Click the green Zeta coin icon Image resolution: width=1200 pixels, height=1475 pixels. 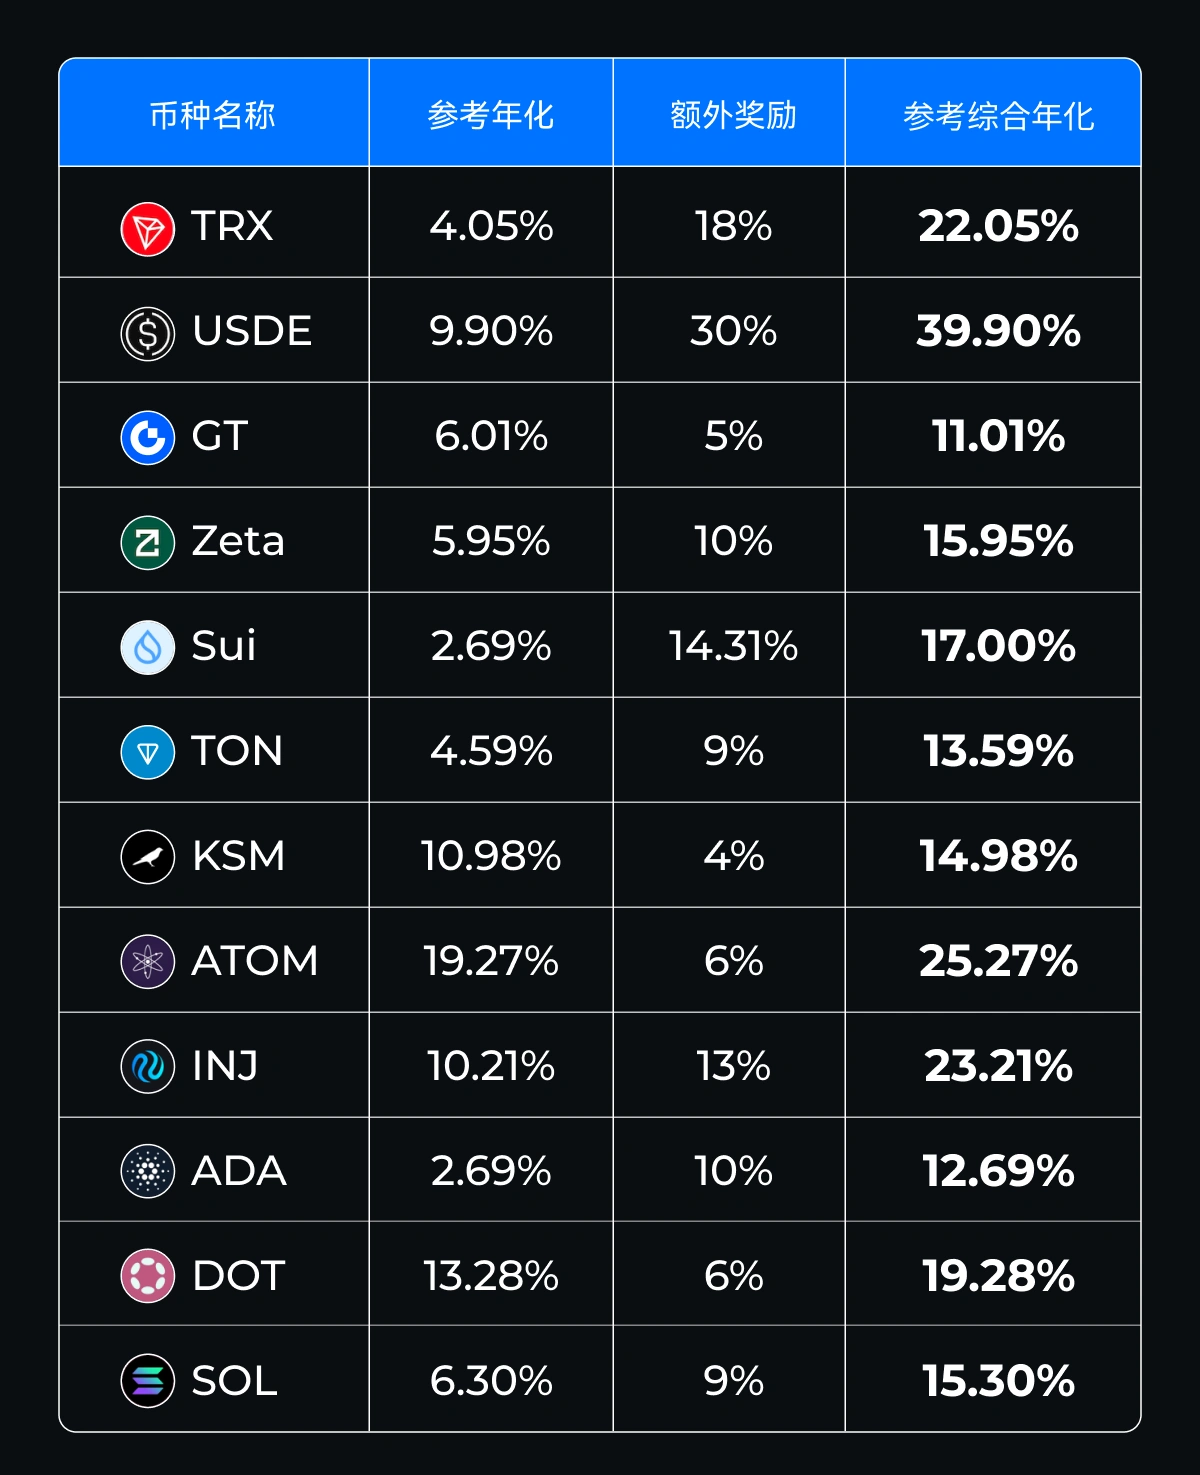pyautogui.click(x=148, y=543)
